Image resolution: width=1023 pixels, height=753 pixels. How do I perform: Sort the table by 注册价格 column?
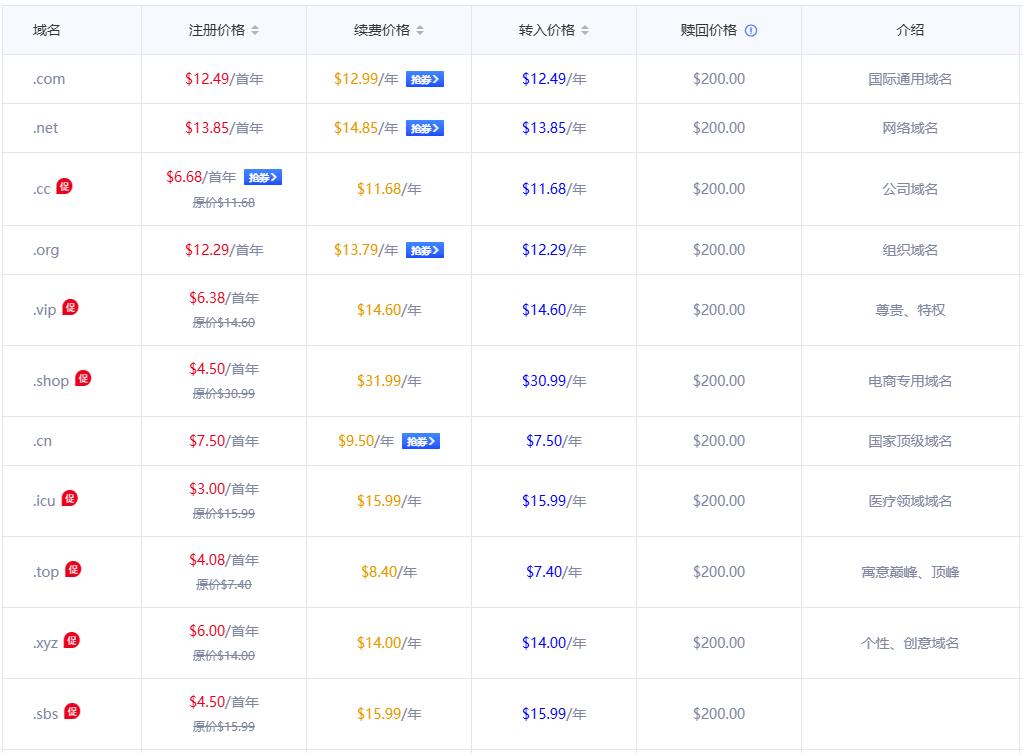point(255,30)
